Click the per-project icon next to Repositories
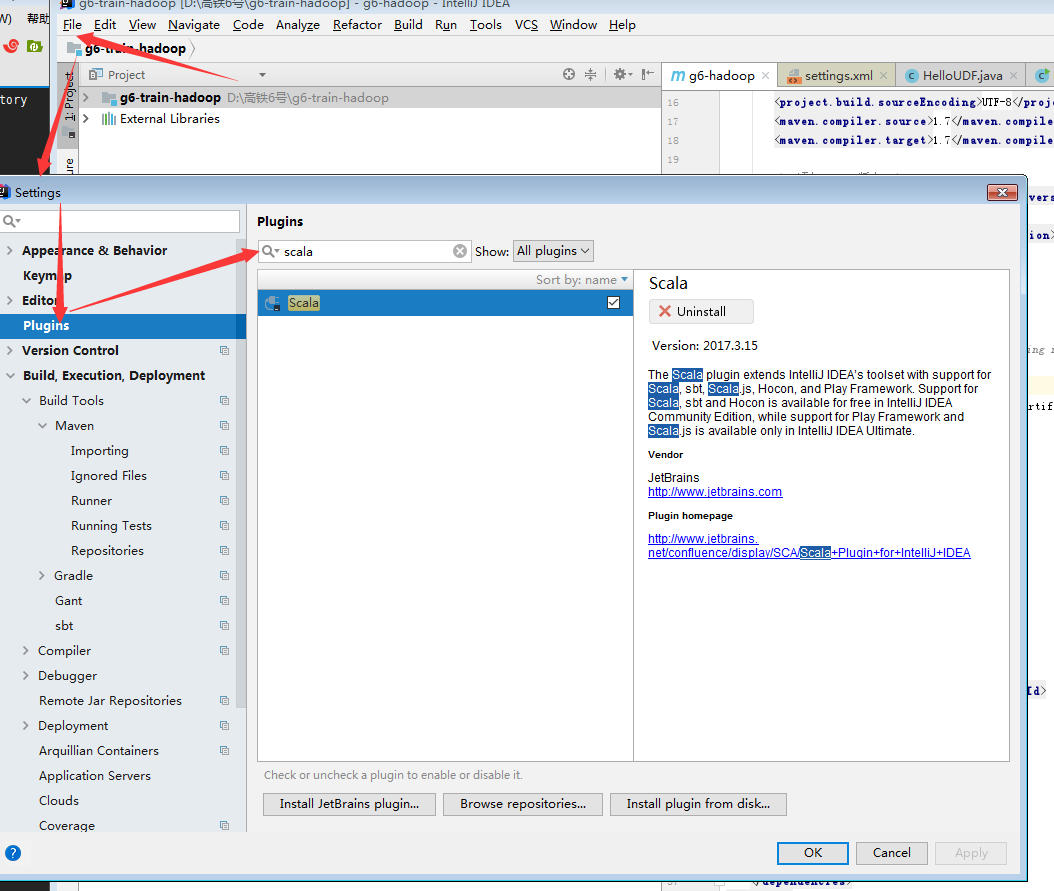This screenshot has width=1054, height=891. 225,550
